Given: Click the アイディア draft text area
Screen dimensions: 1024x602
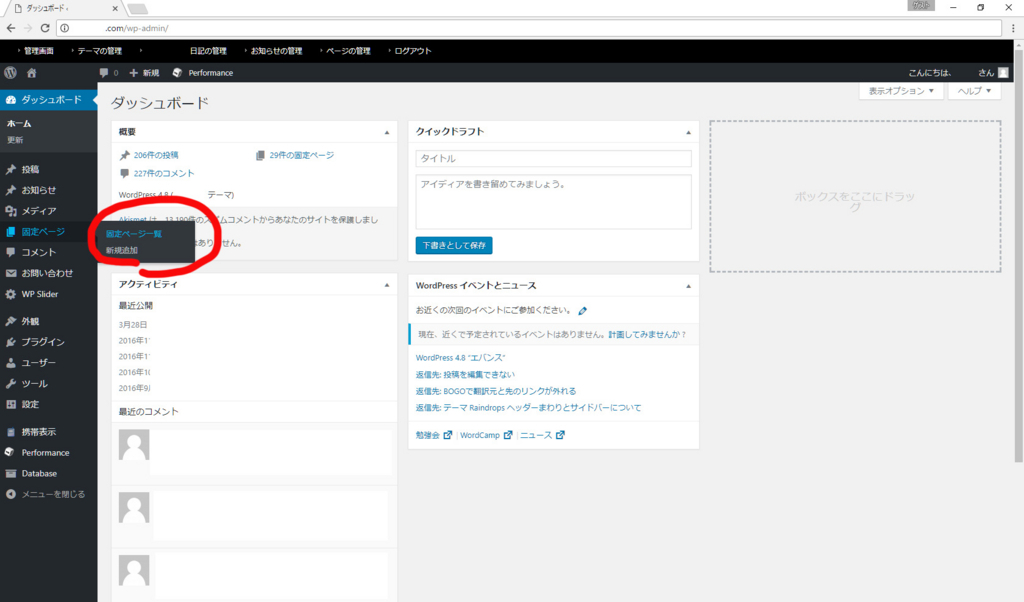Looking at the screenshot, I should [553, 202].
